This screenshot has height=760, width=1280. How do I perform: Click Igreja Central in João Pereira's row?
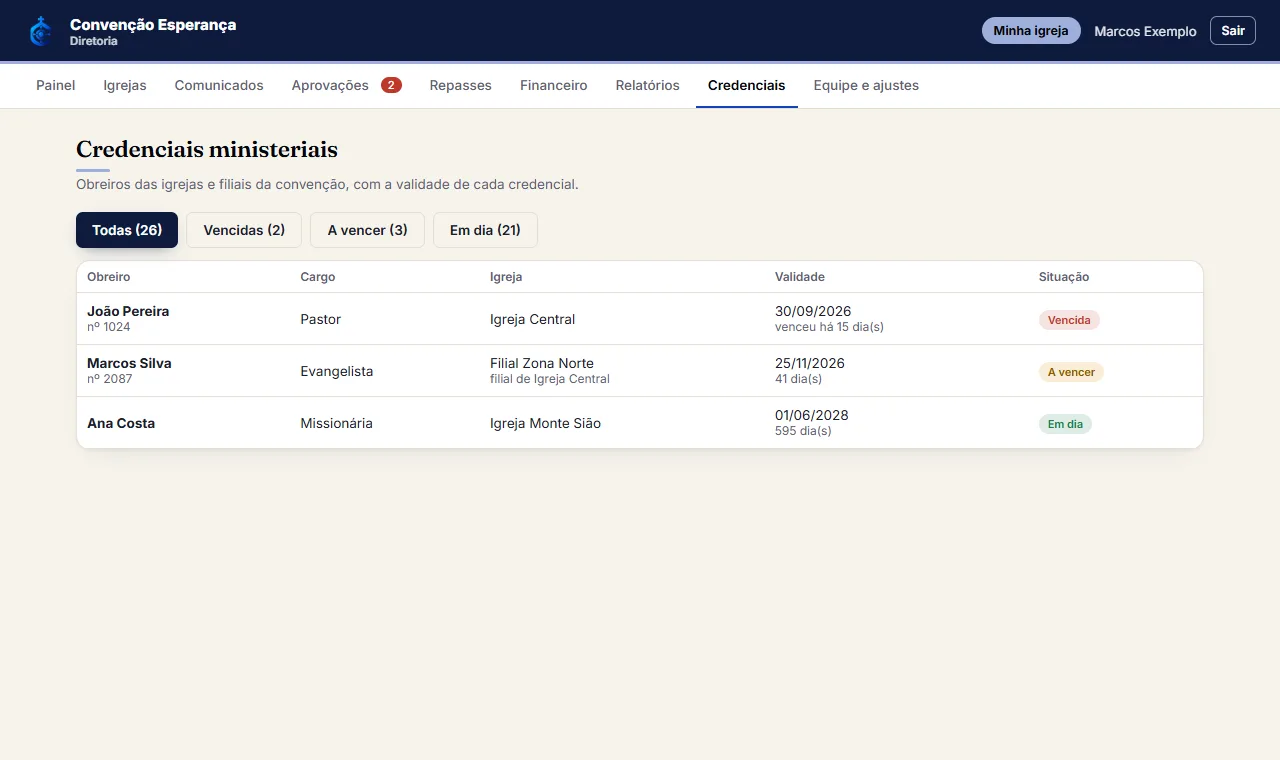click(x=532, y=319)
